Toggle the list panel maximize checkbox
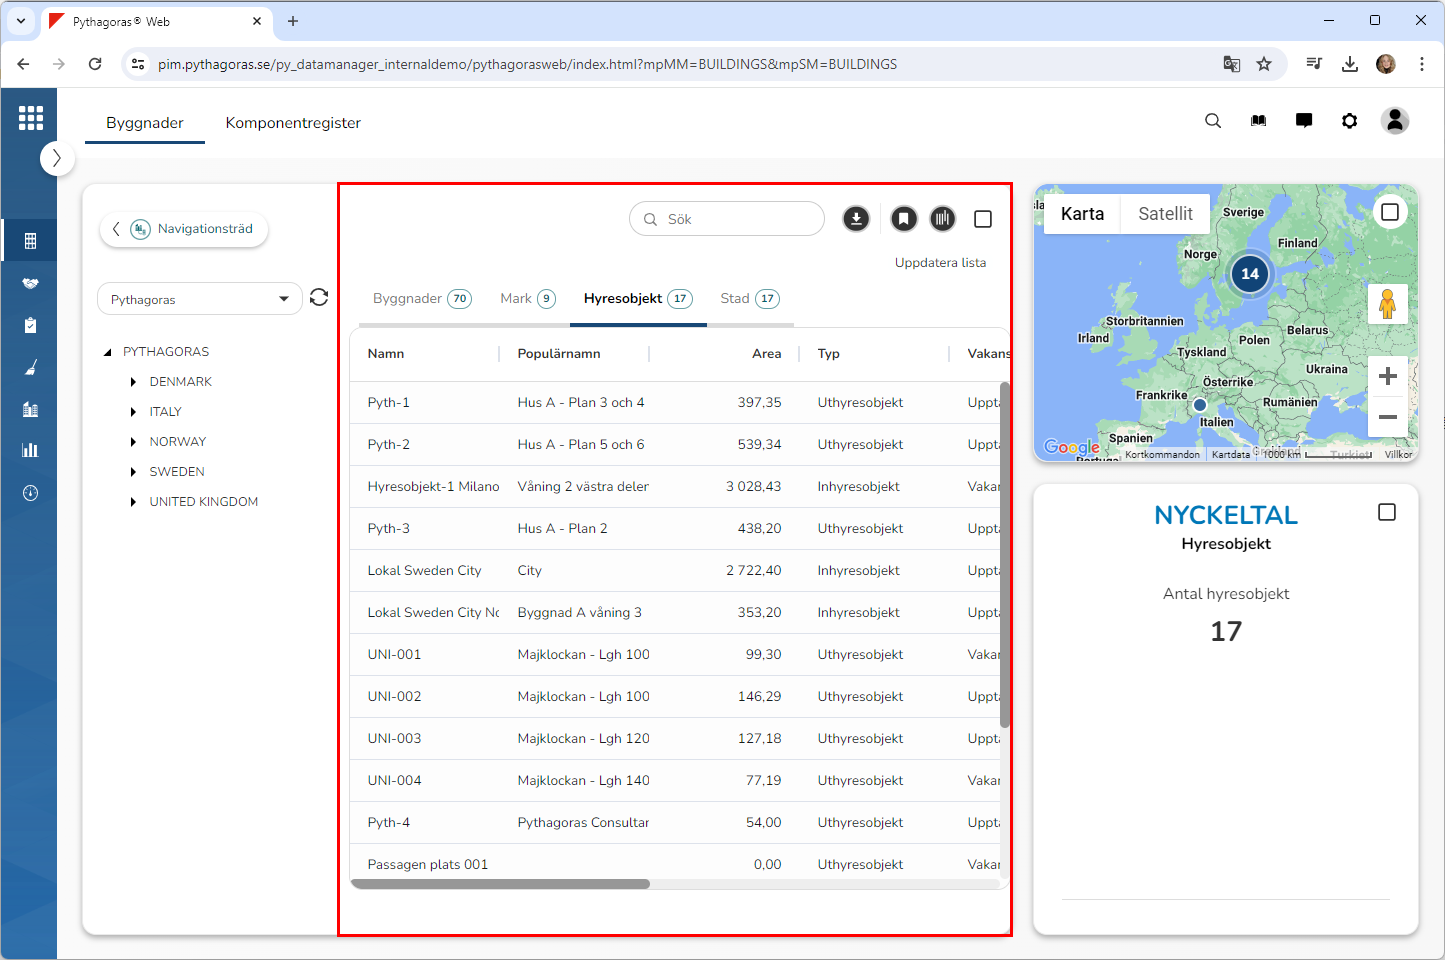The width and height of the screenshot is (1445, 960). (983, 219)
